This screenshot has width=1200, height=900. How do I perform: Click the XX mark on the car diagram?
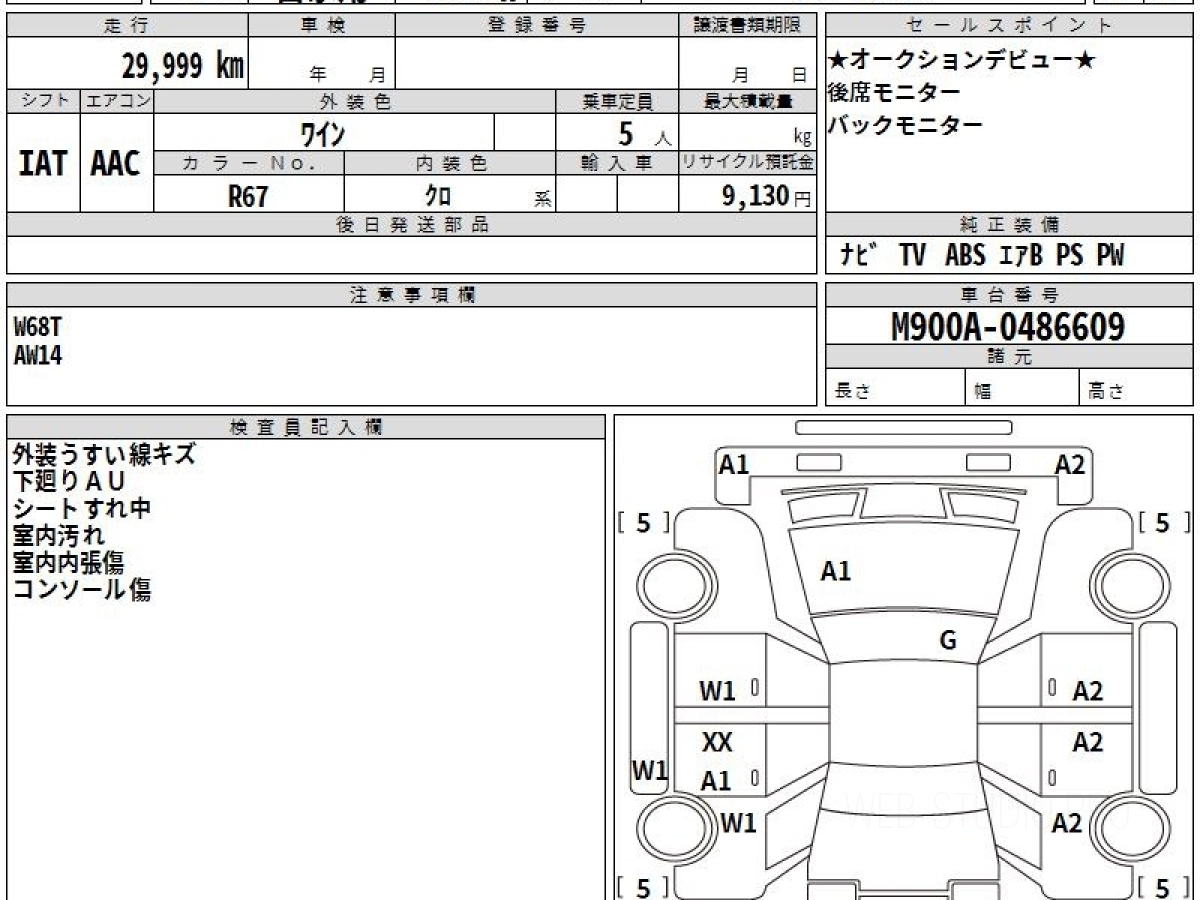pyautogui.click(x=717, y=742)
